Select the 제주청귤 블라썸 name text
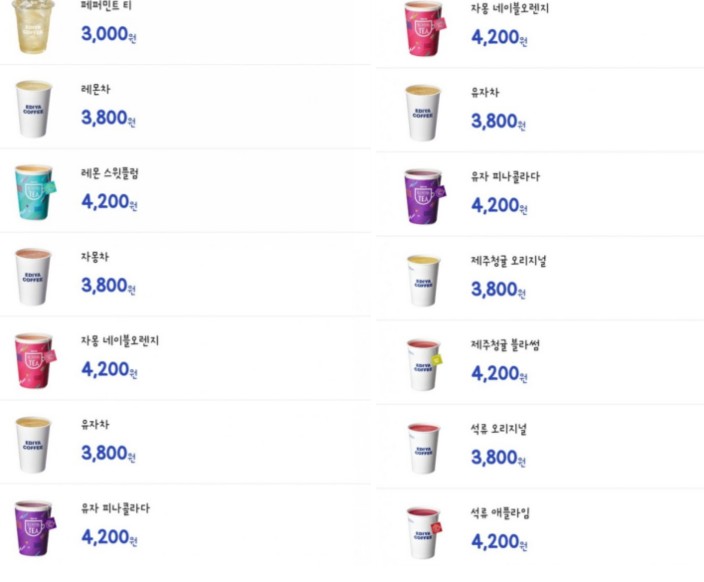 click(505, 345)
